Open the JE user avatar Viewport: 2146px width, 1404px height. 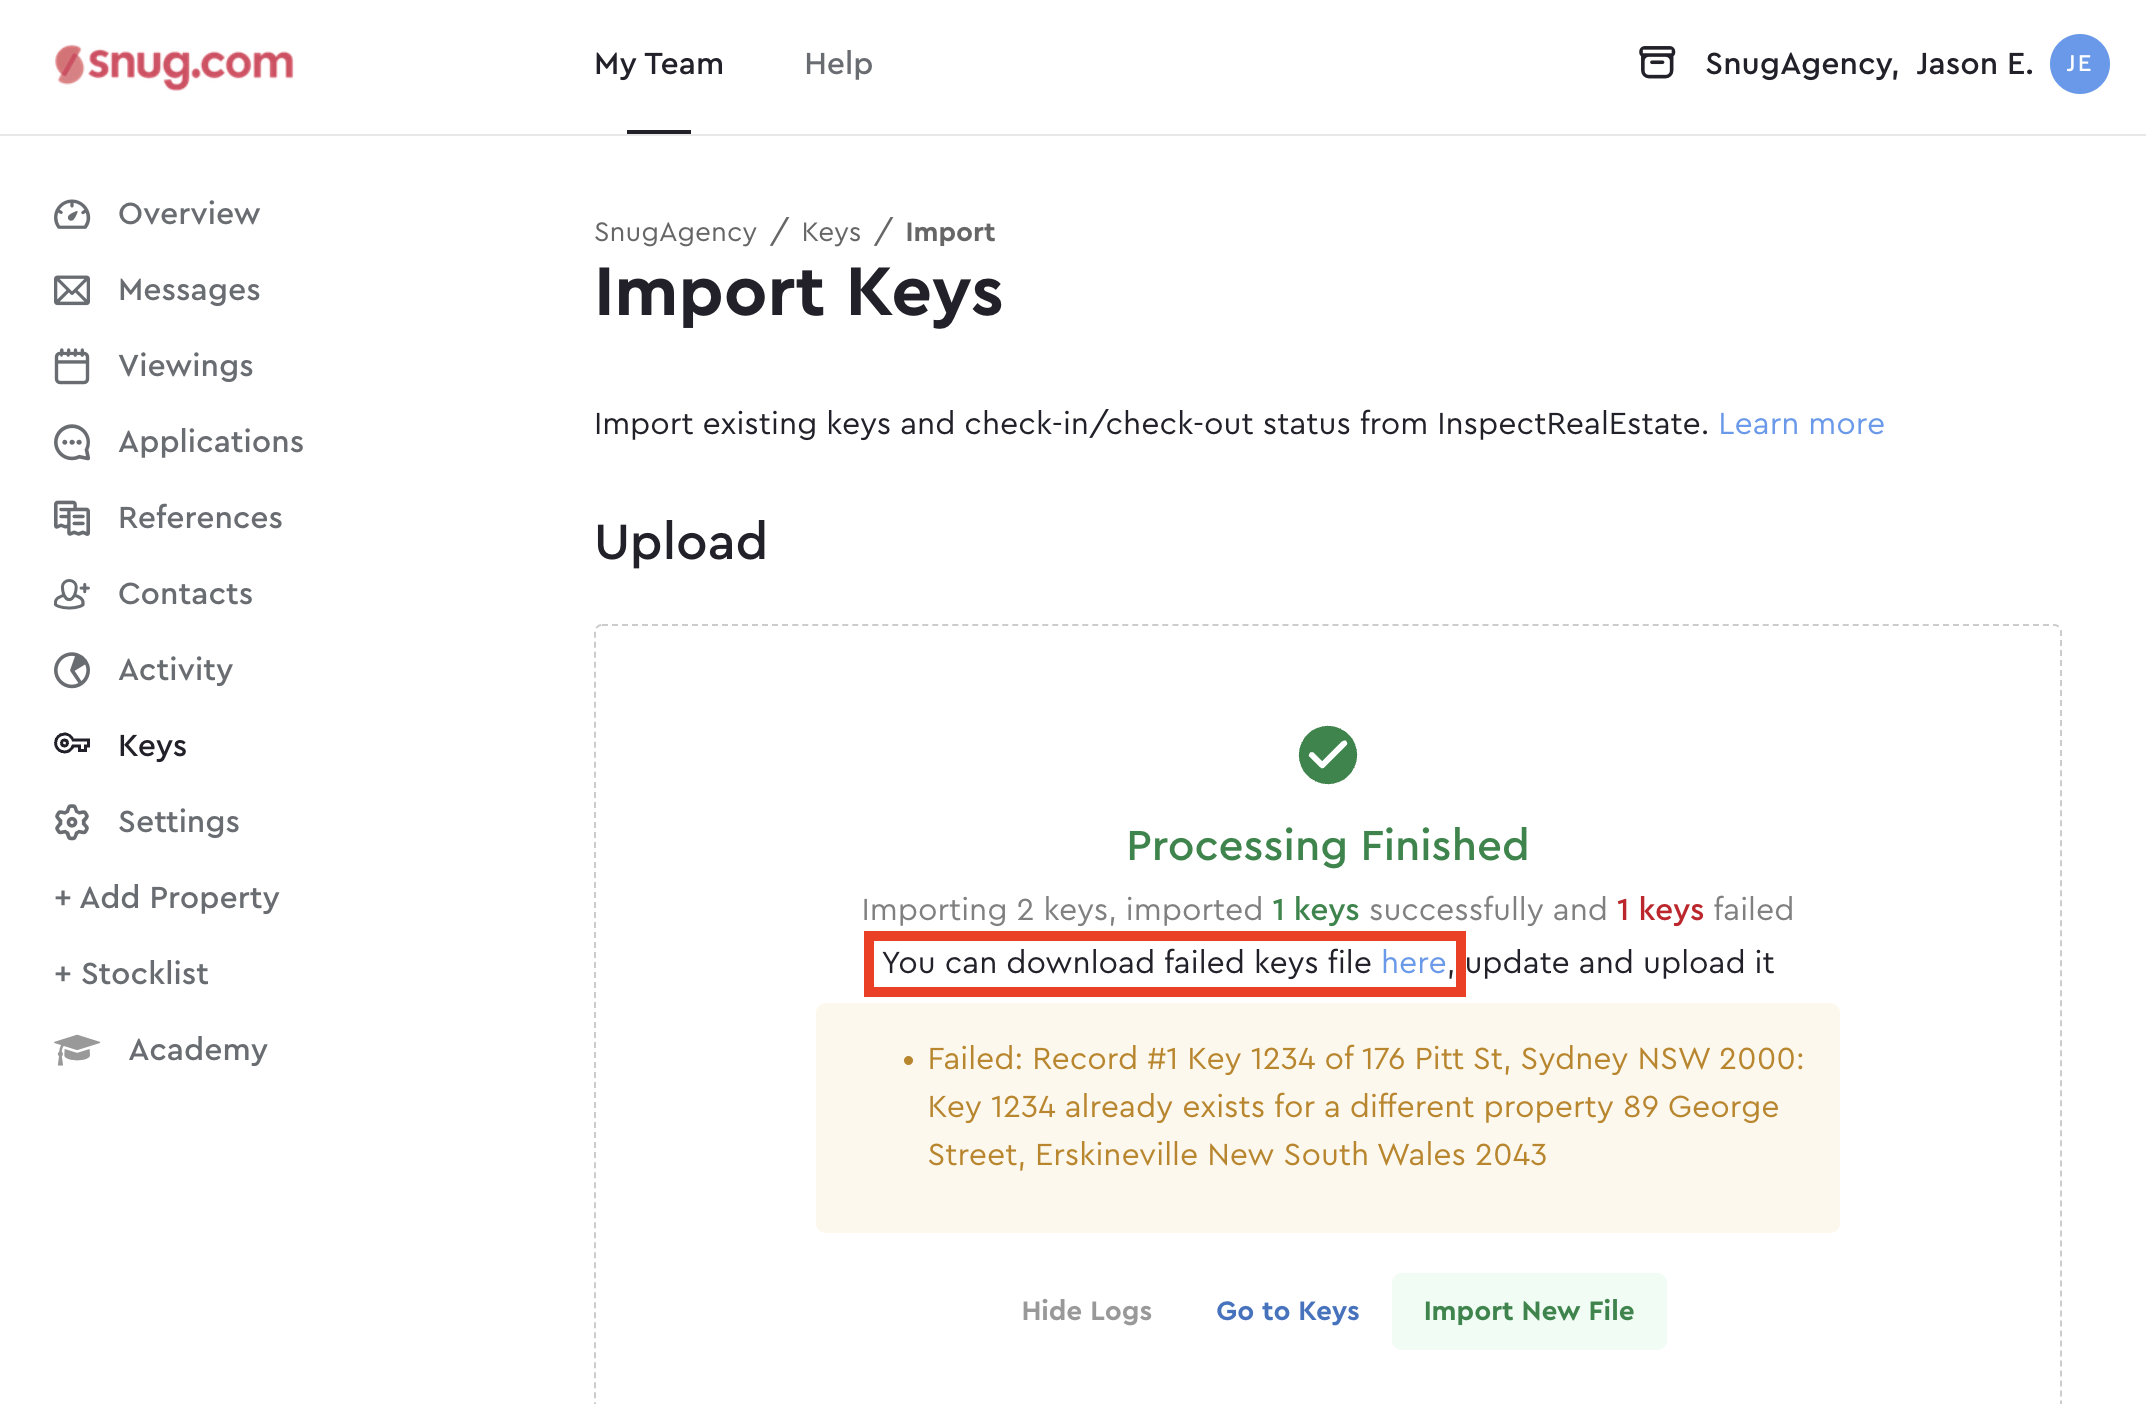pos(2080,64)
